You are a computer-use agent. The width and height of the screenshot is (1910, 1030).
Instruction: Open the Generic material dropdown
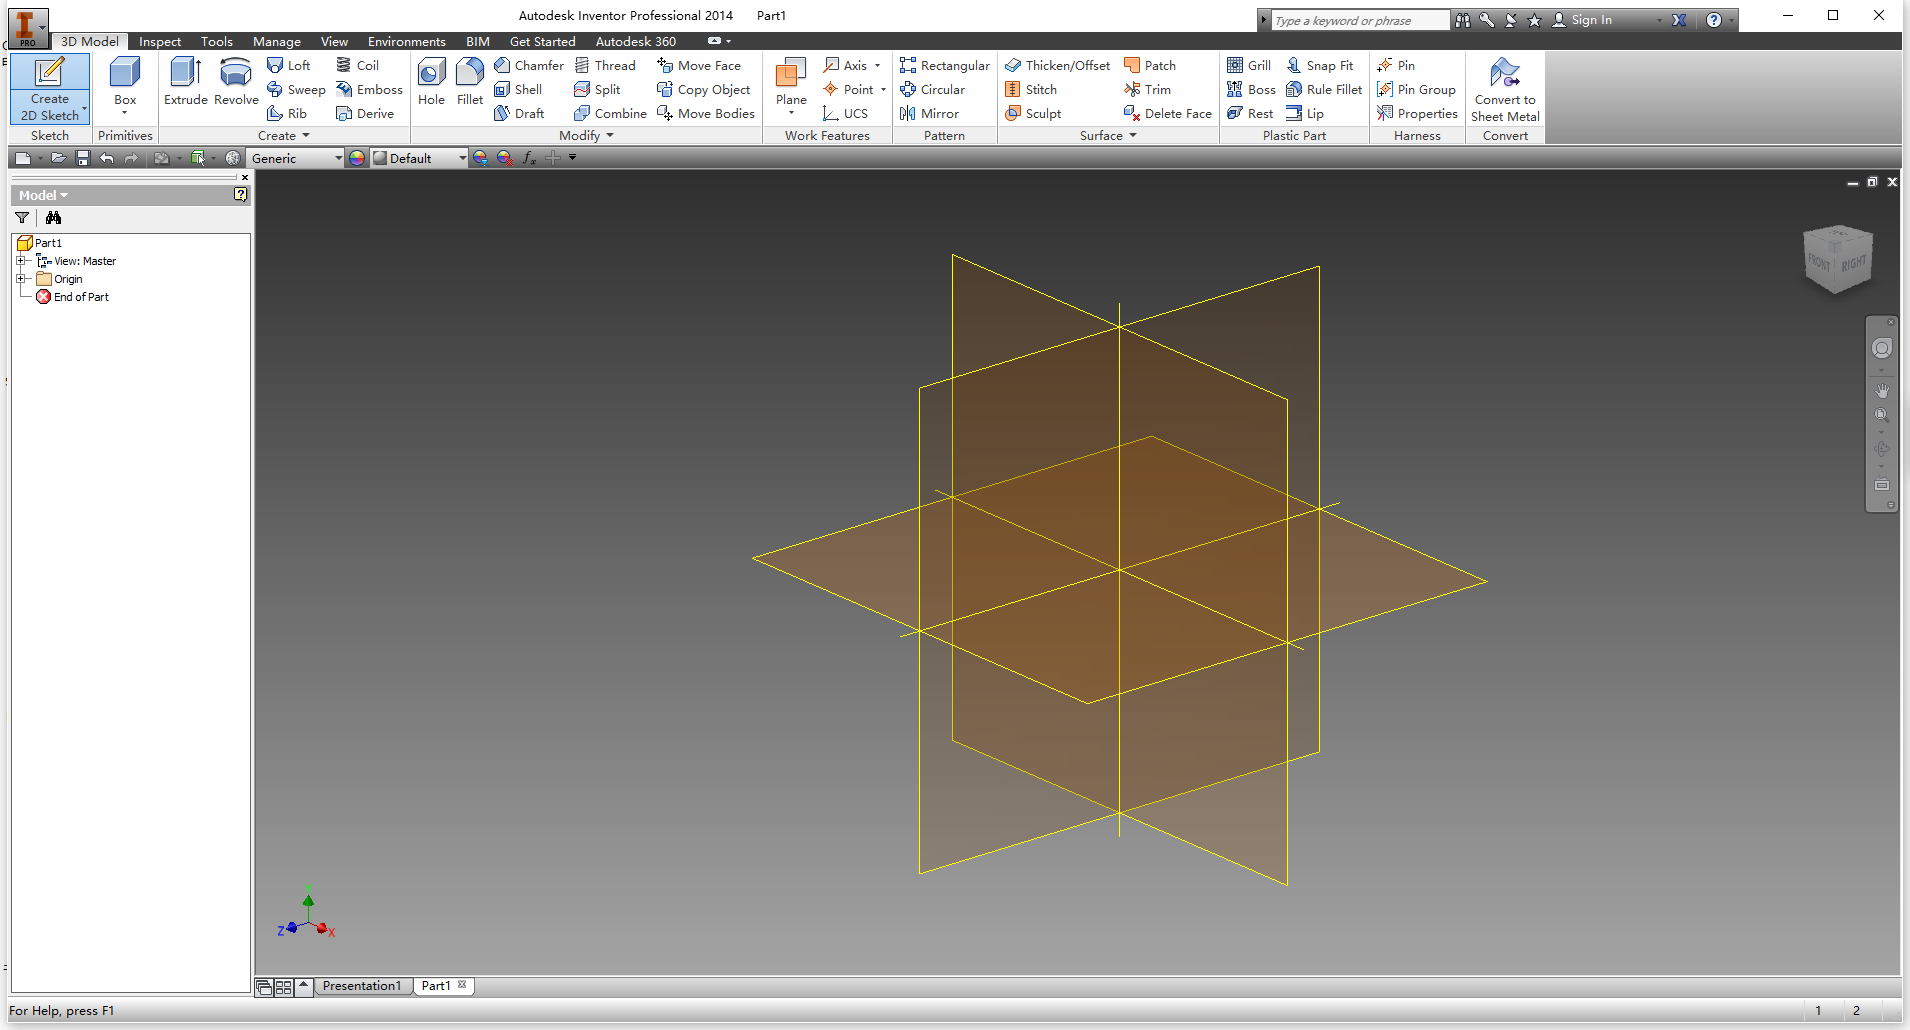click(x=338, y=158)
